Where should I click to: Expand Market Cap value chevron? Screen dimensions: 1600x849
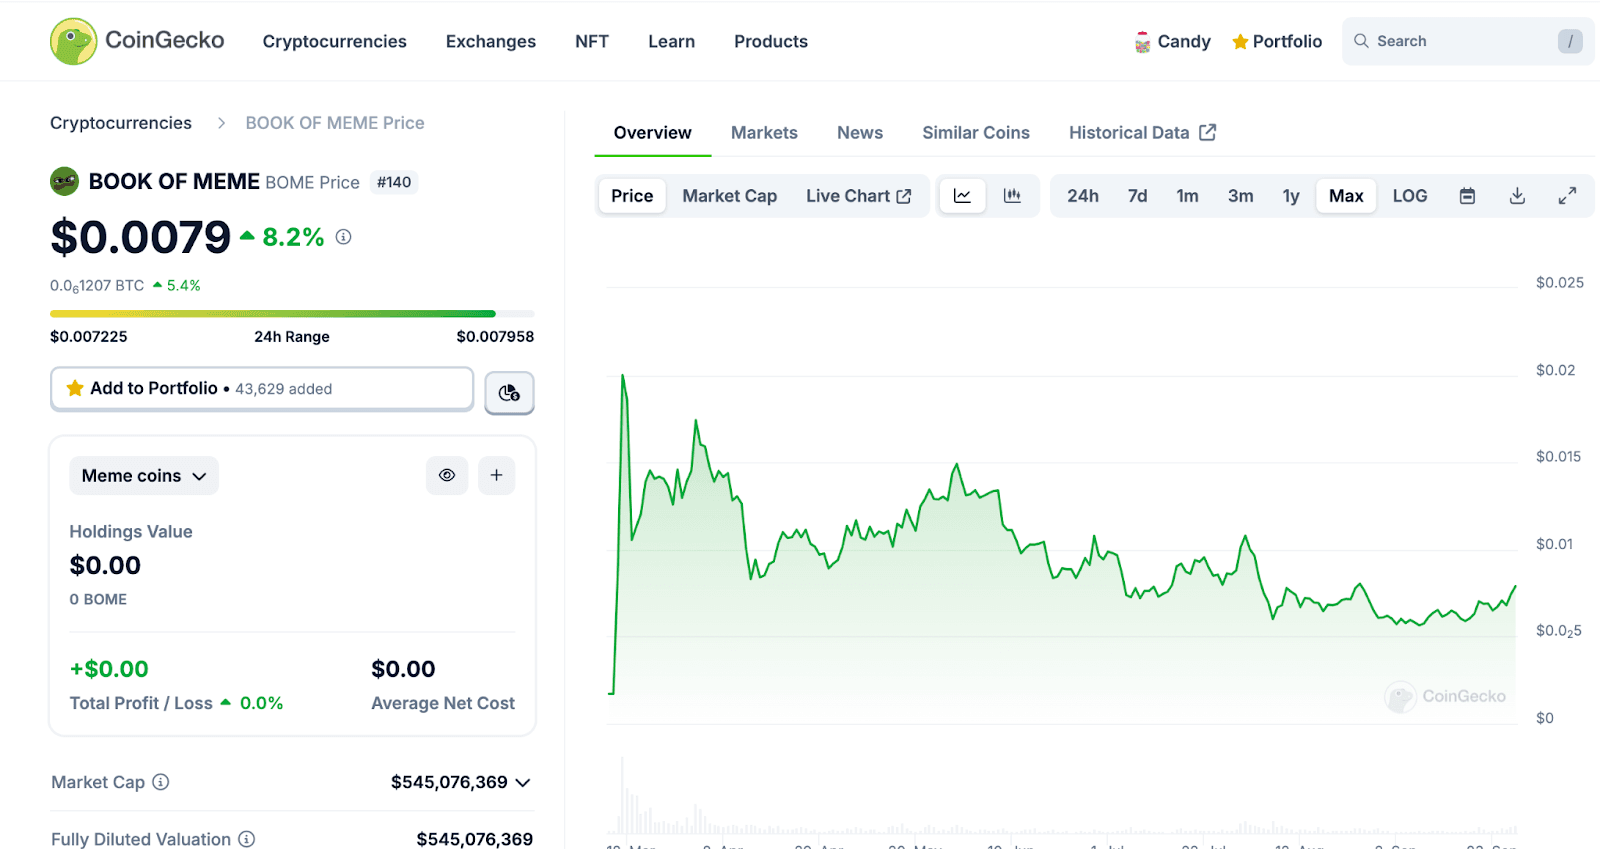coord(523,782)
